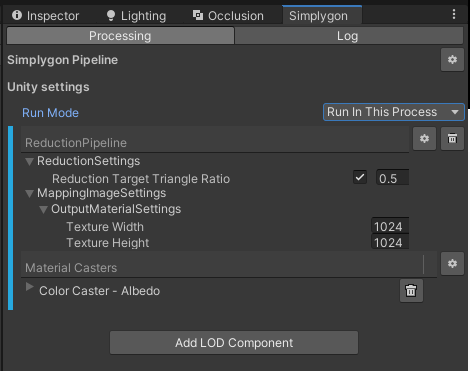Image resolution: width=470 pixels, height=371 pixels.
Task: Collapse the ReductionSettings section
Action: (29, 162)
